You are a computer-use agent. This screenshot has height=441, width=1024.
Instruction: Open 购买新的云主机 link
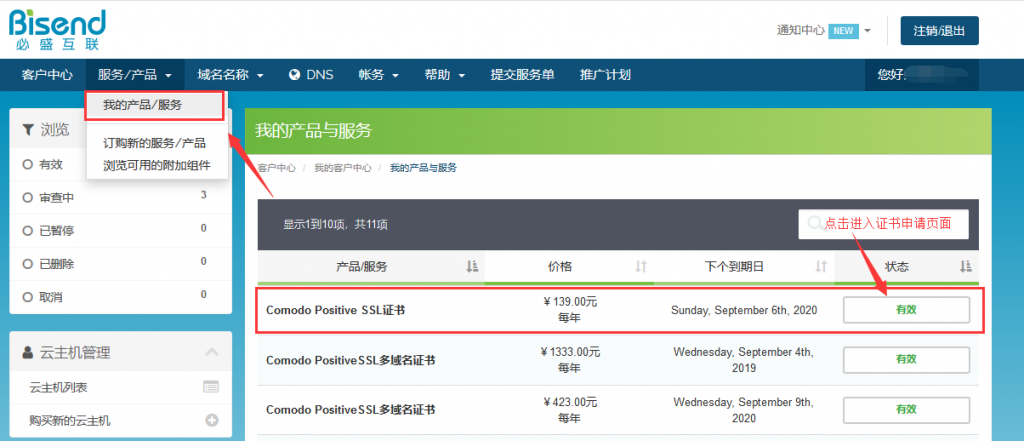click(69, 421)
